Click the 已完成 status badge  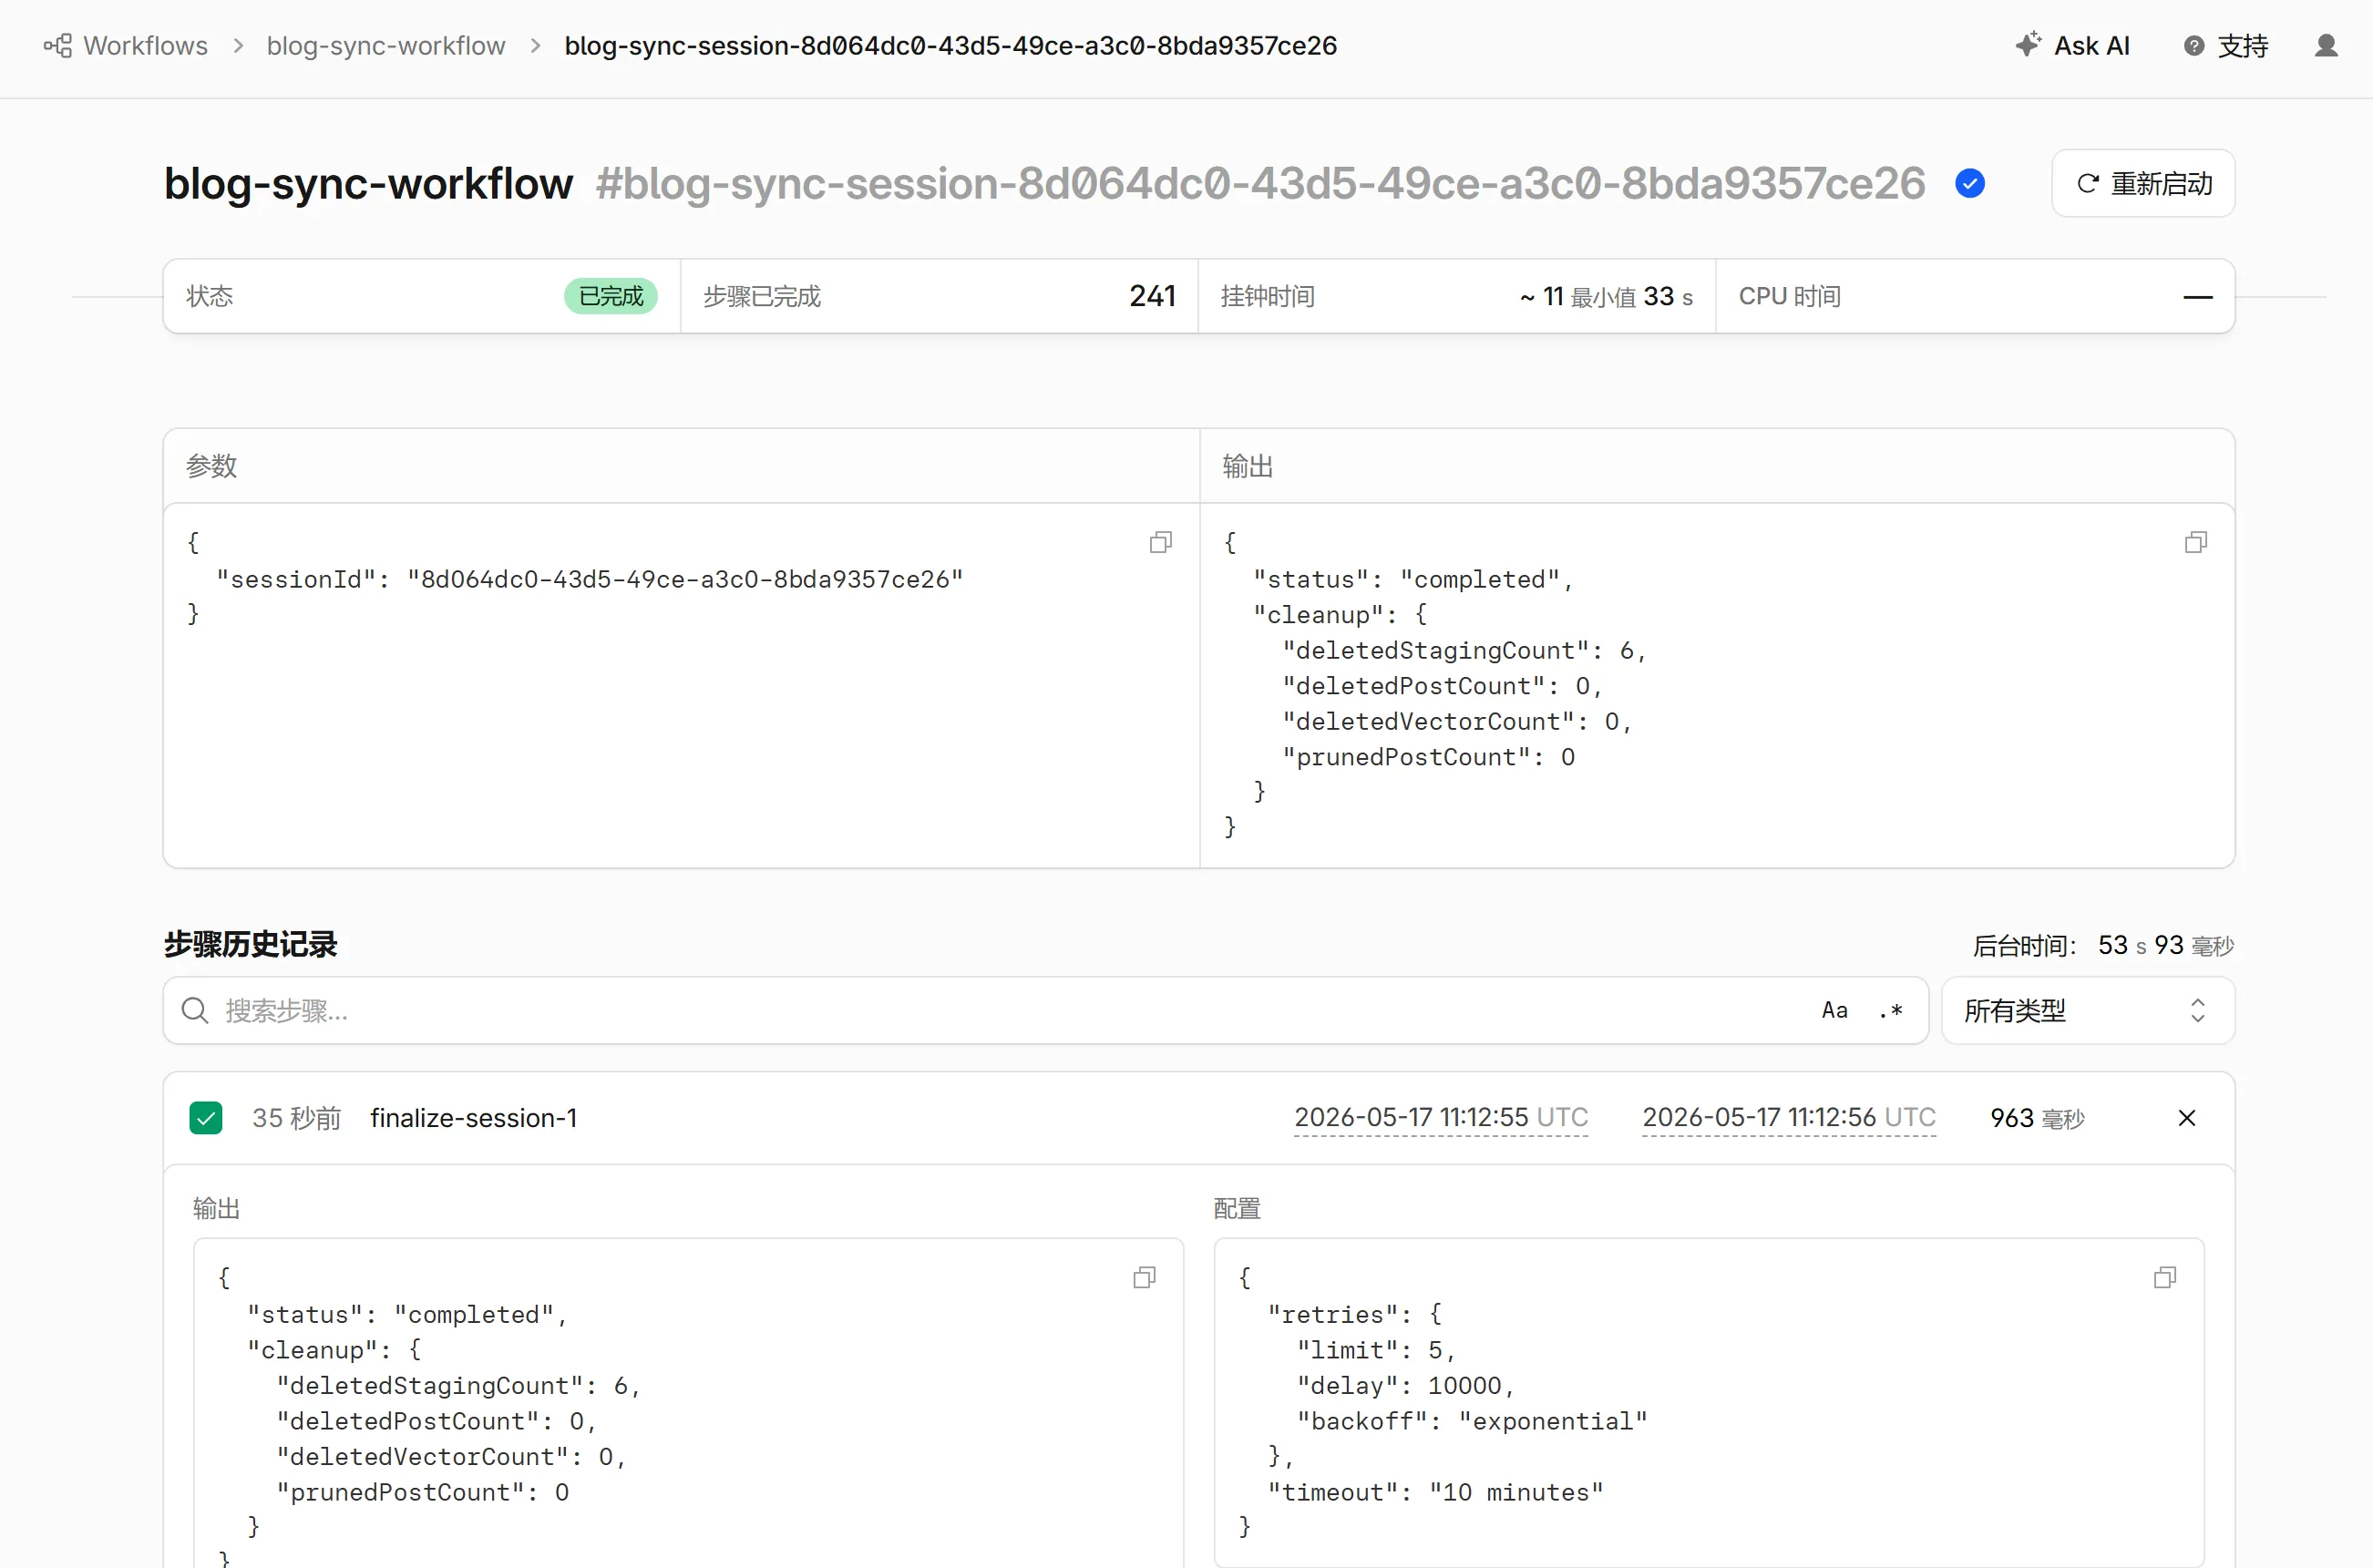click(611, 296)
